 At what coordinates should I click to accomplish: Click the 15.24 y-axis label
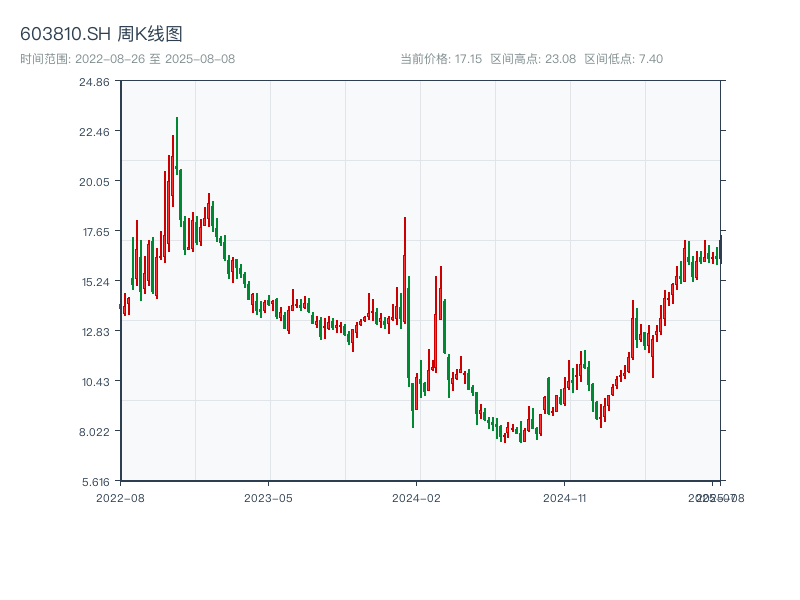(96, 282)
